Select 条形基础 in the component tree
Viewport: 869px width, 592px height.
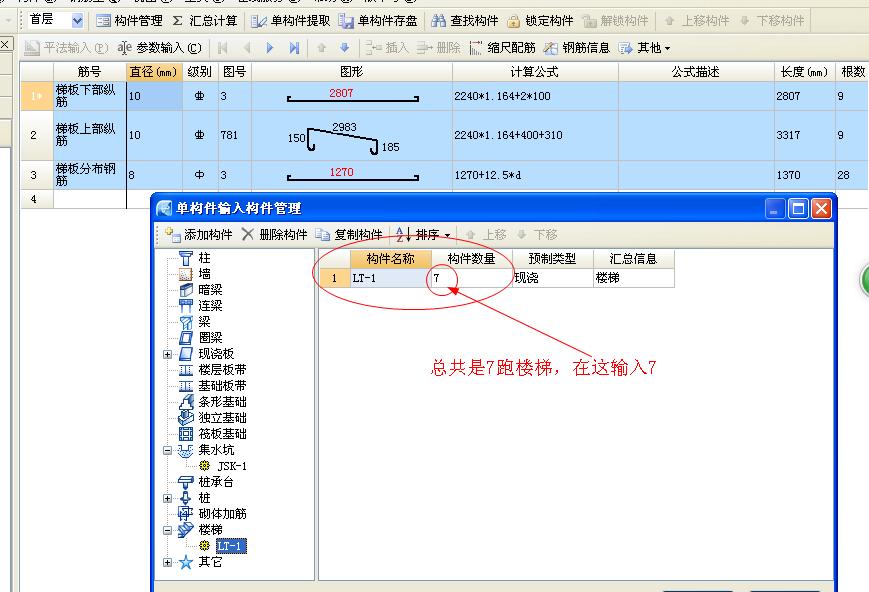[222, 402]
